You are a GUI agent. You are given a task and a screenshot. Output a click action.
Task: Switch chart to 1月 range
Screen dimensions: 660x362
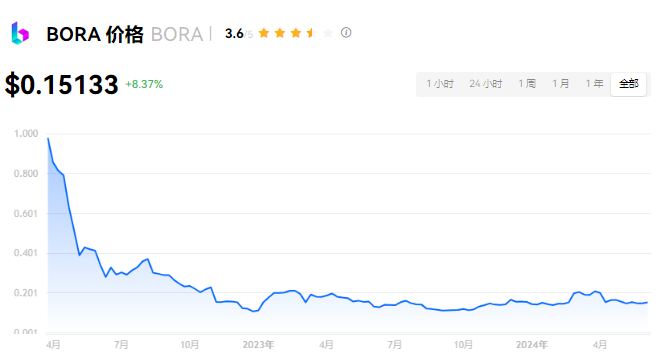561,84
